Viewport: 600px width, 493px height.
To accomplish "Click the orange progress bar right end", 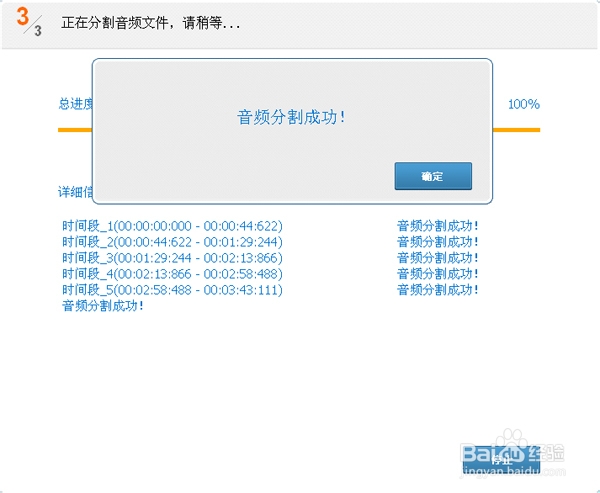I will pos(517,130).
